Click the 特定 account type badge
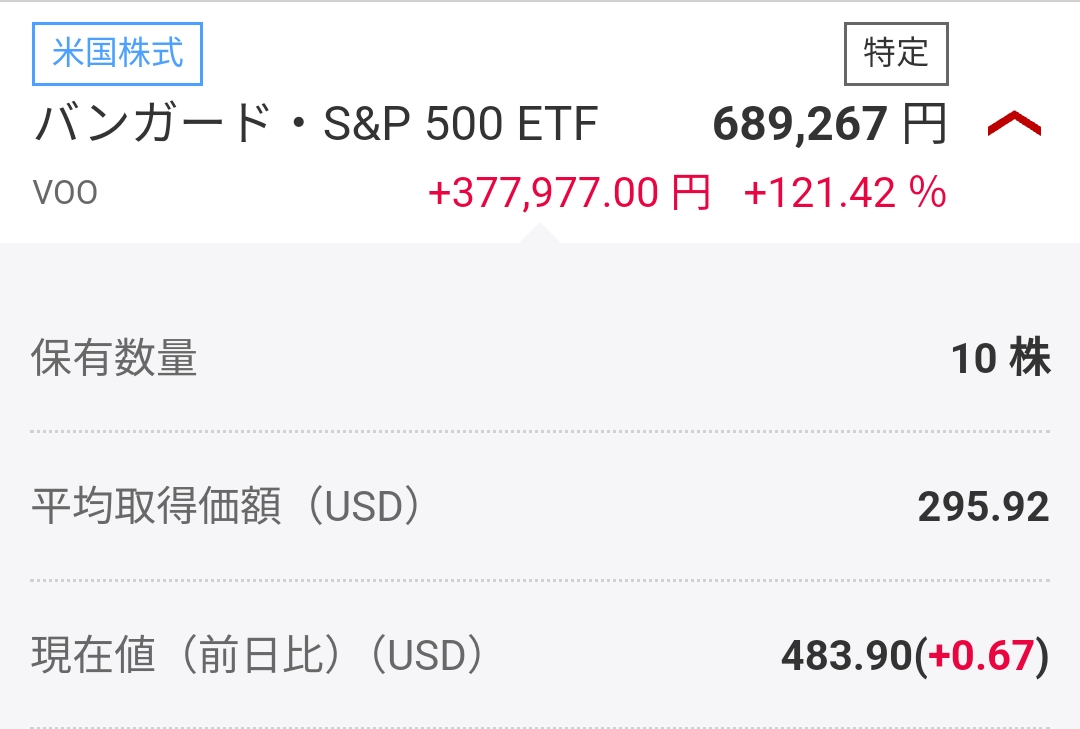The height and width of the screenshot is (729, 1080). (x=896, y=54)
